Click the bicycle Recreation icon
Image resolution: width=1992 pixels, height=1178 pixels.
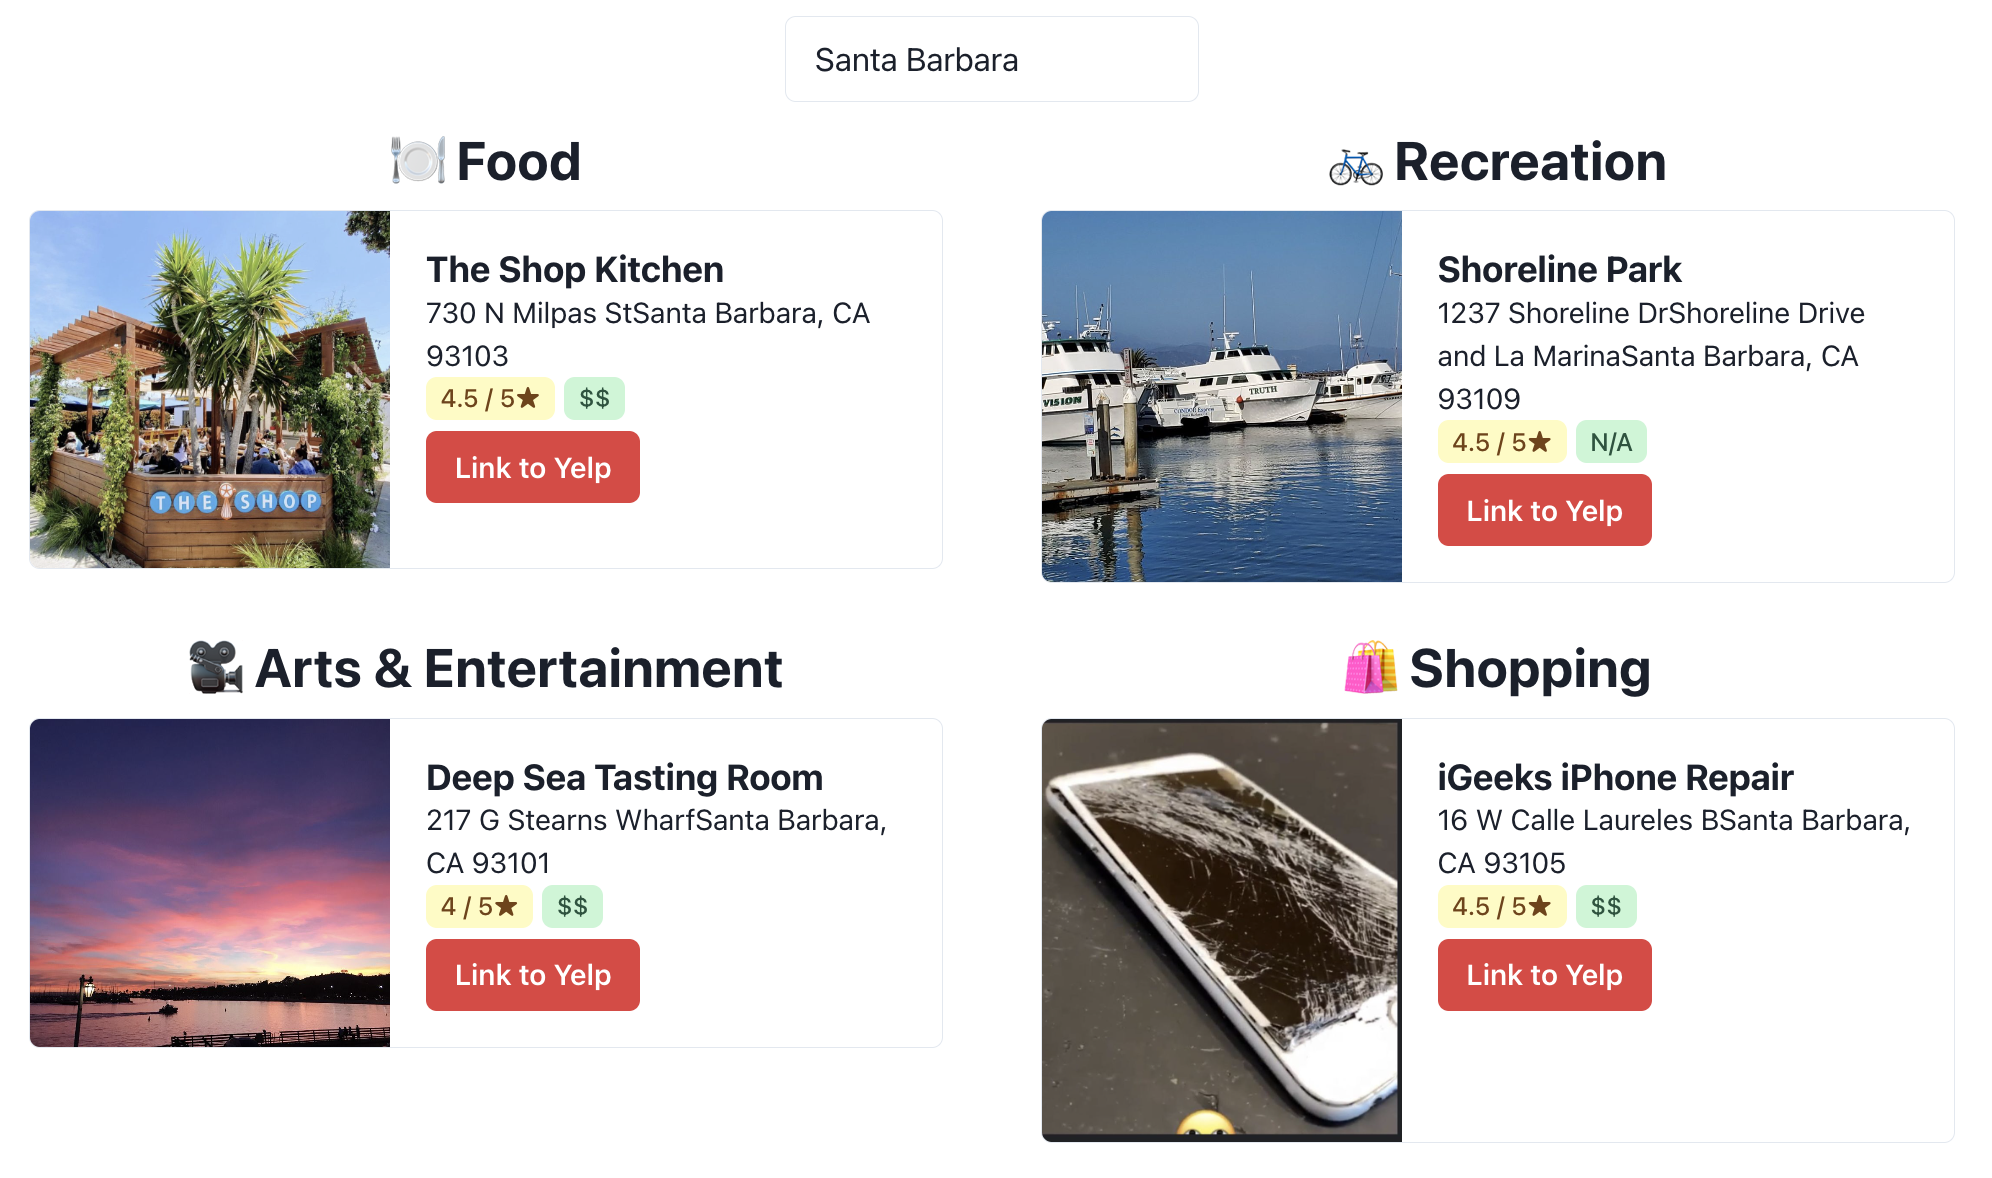[x=1355, y=167]
